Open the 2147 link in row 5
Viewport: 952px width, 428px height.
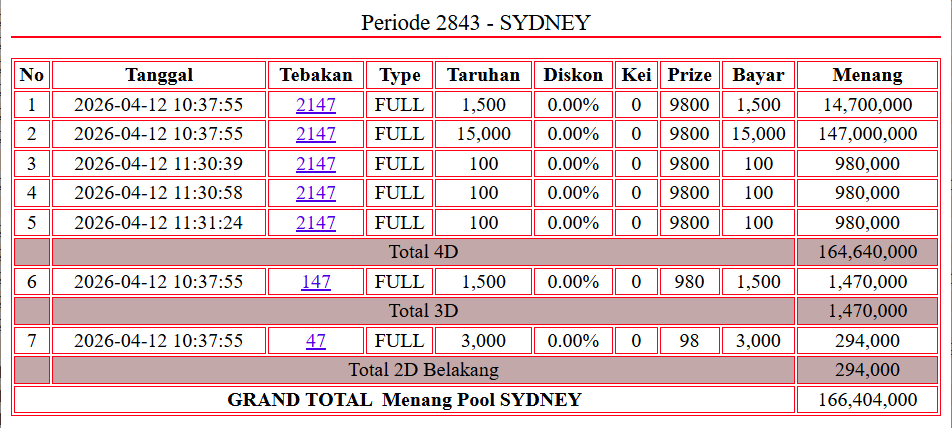316,223
